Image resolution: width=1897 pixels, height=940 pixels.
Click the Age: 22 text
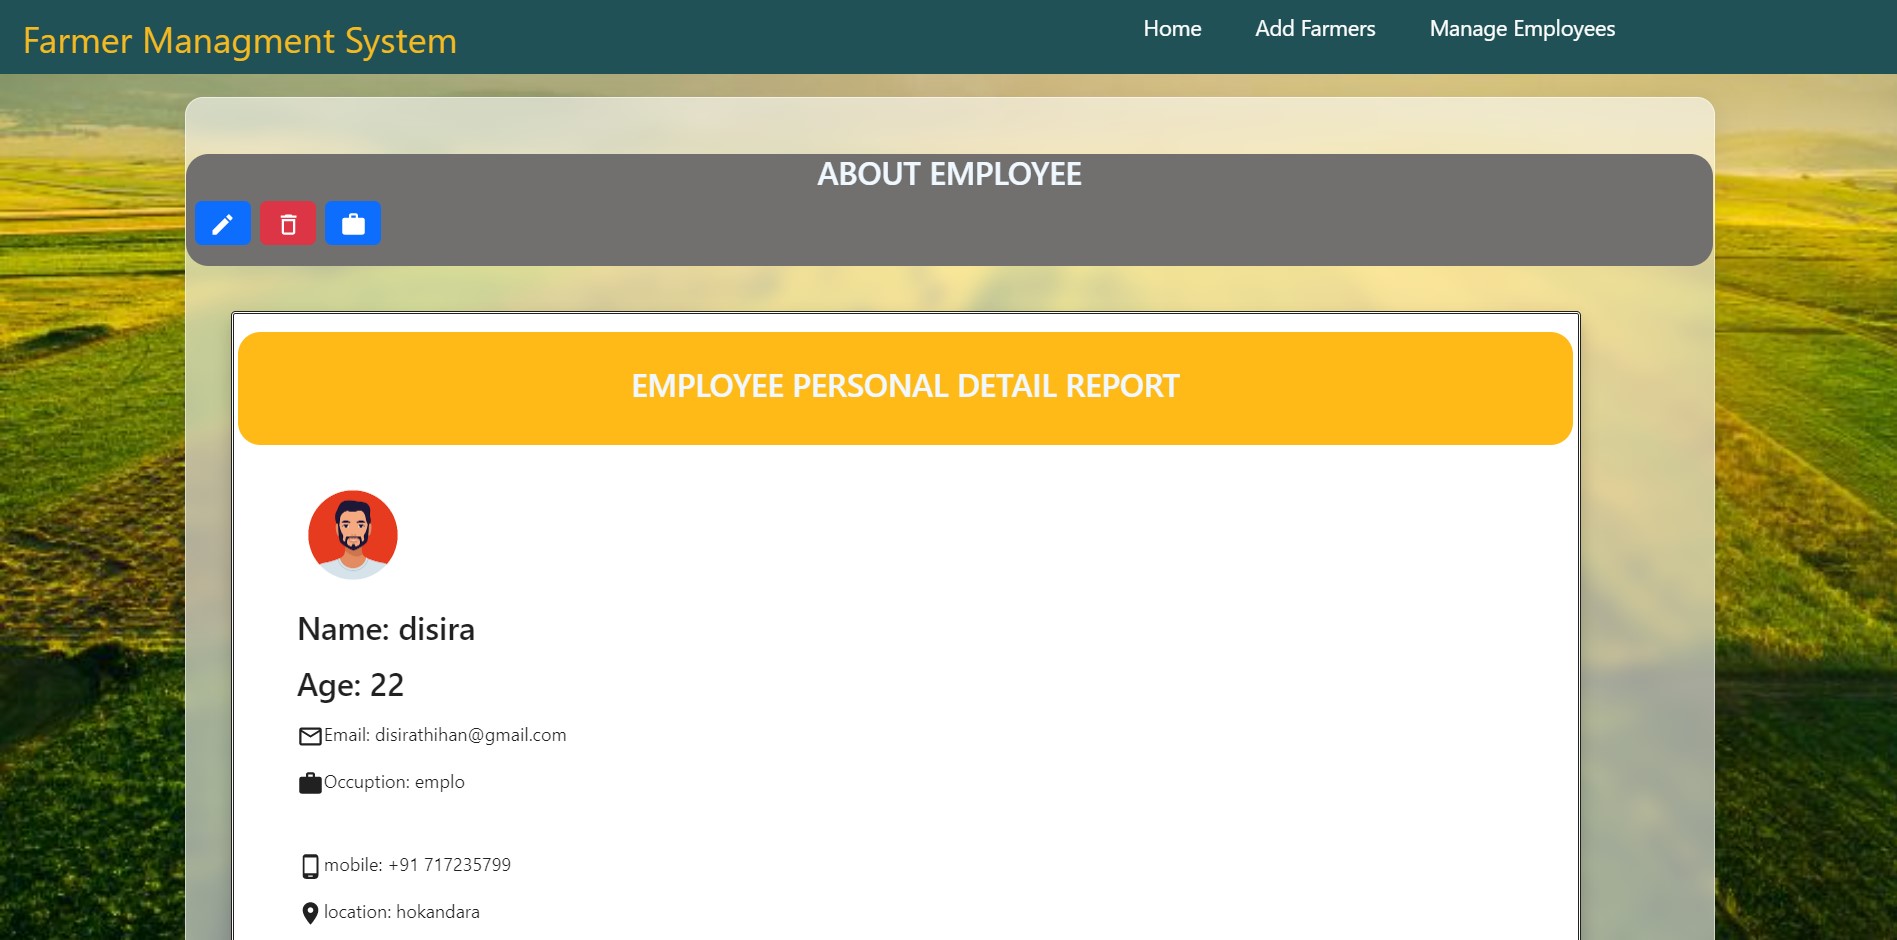coord(352,685)
